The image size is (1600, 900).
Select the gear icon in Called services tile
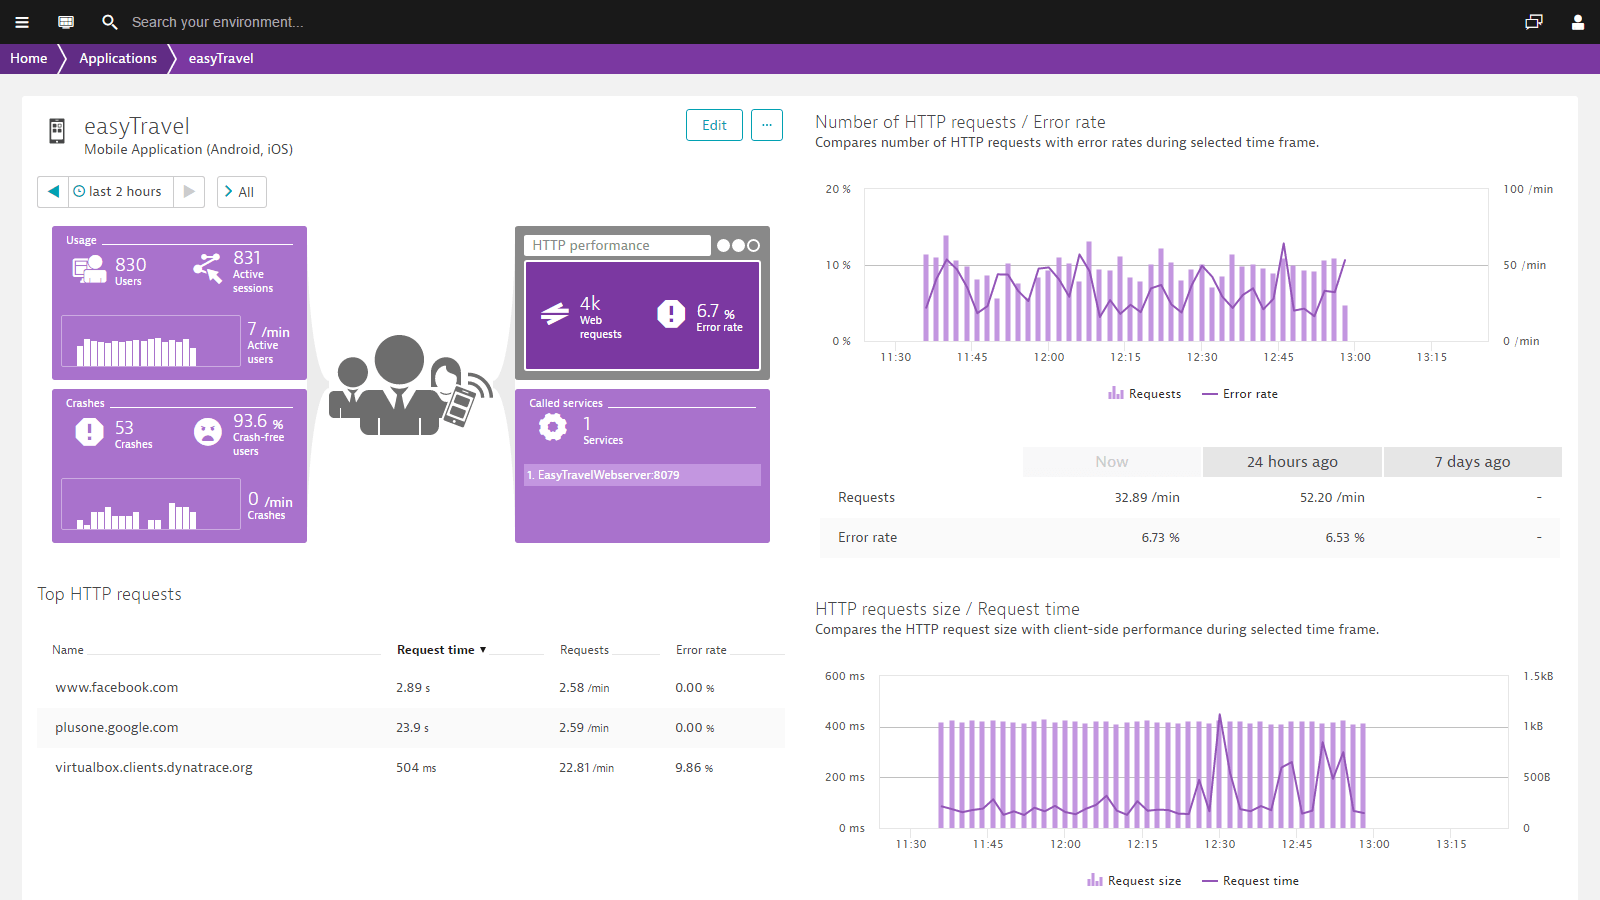552,428
